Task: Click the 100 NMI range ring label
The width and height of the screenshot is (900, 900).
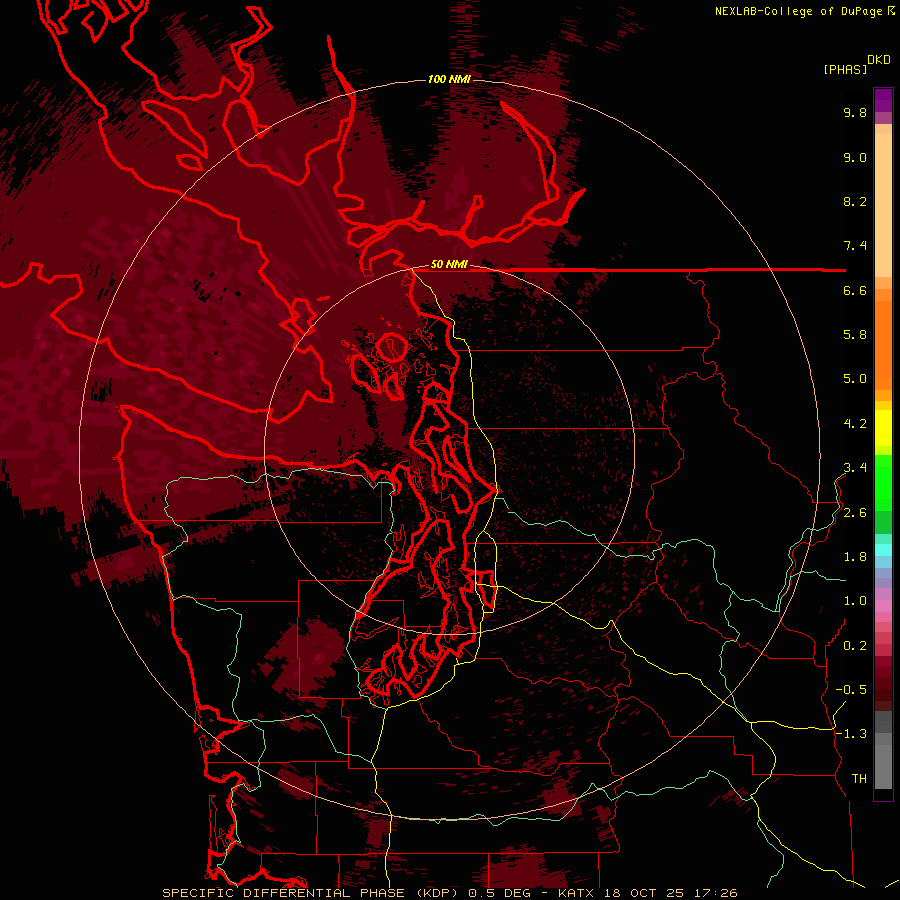Action: click(449, 79)
